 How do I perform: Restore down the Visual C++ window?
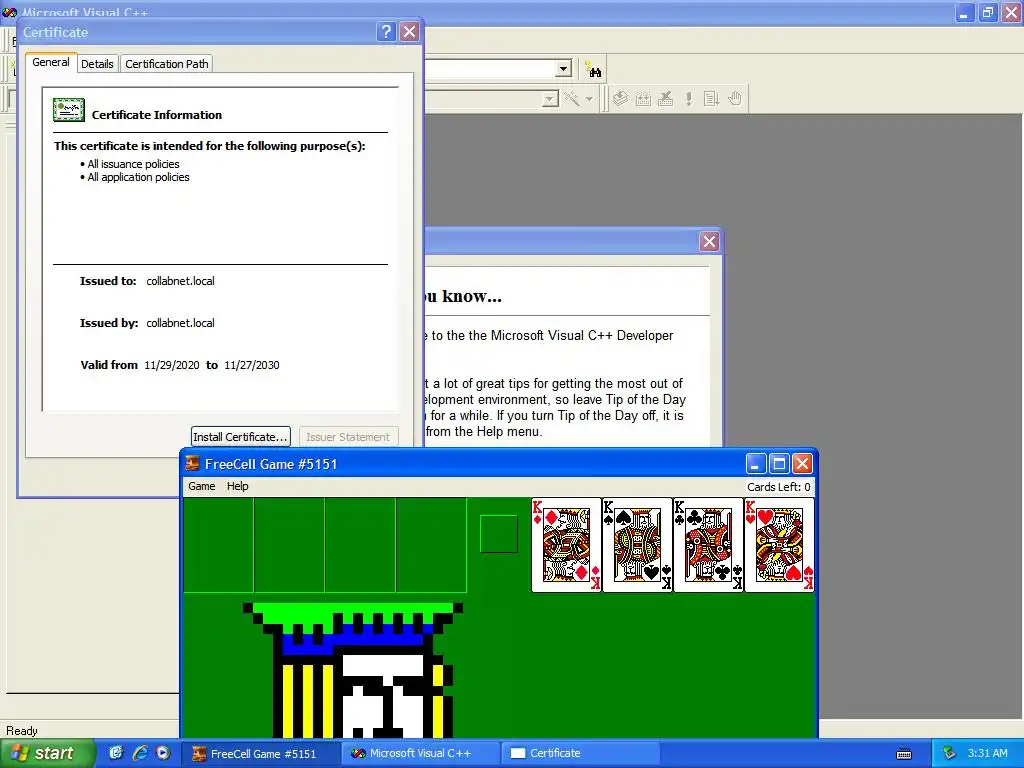[x=988, y=12]
